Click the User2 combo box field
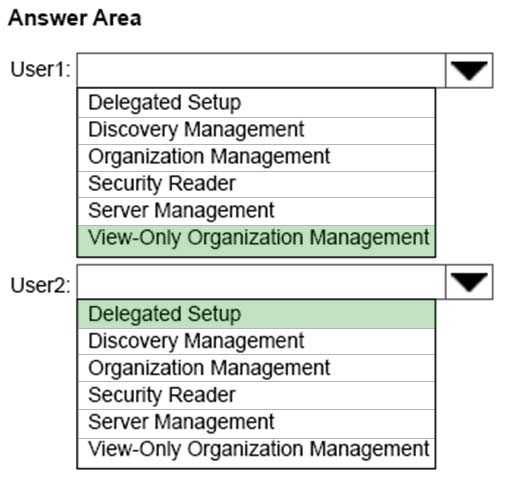This screenshot has width=514, height=477. (x=261, y=282)
